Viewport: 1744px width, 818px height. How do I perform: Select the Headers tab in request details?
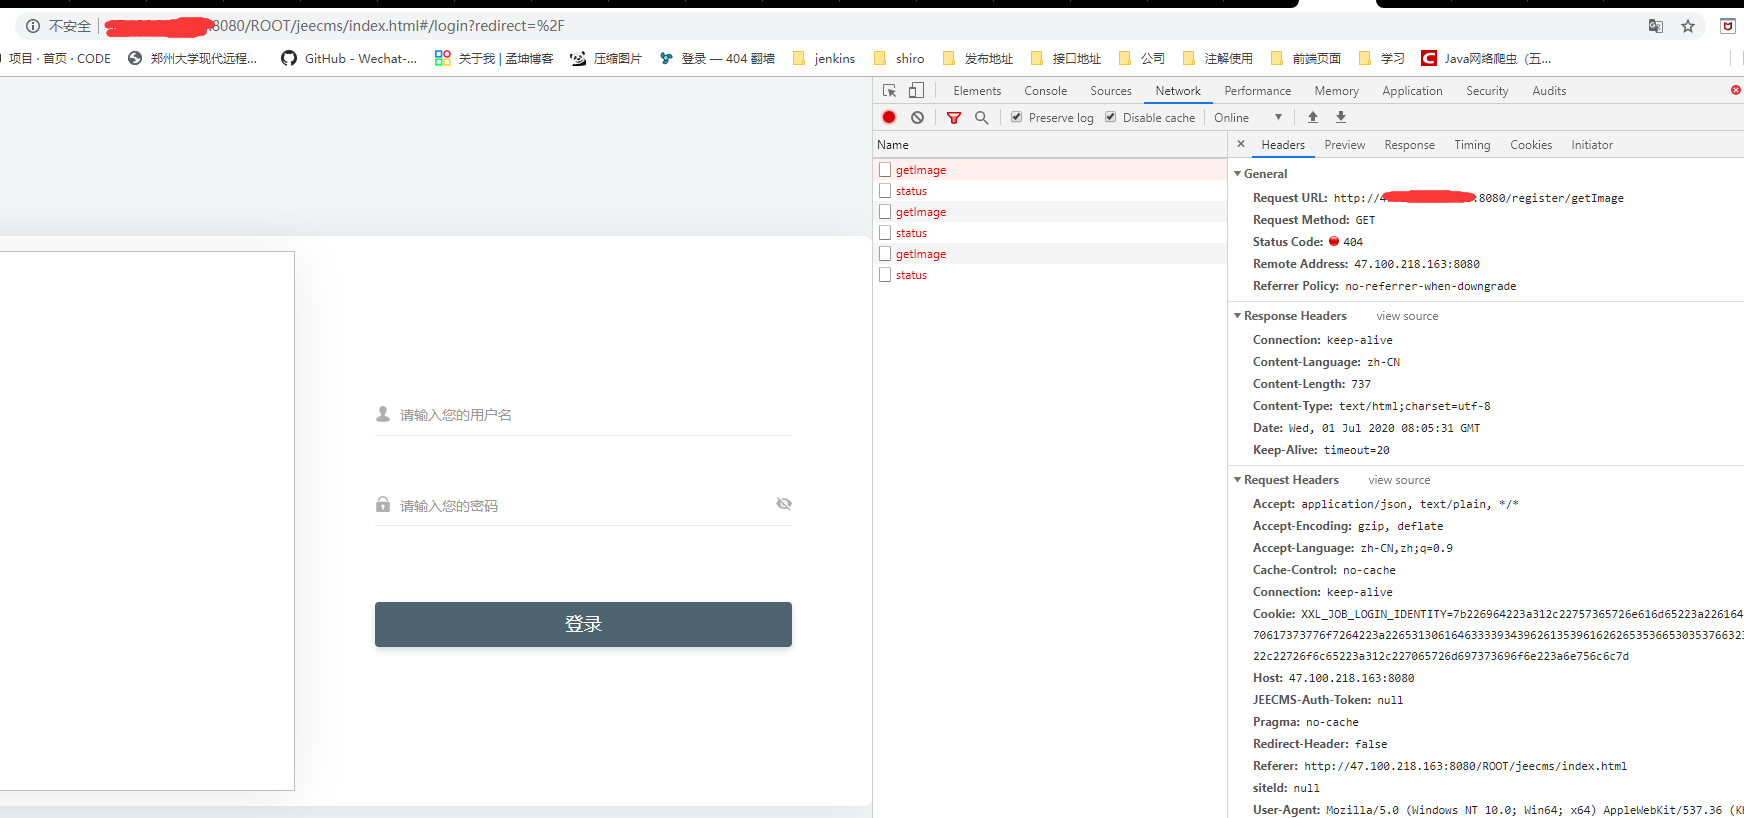[x=1283, y=145]
